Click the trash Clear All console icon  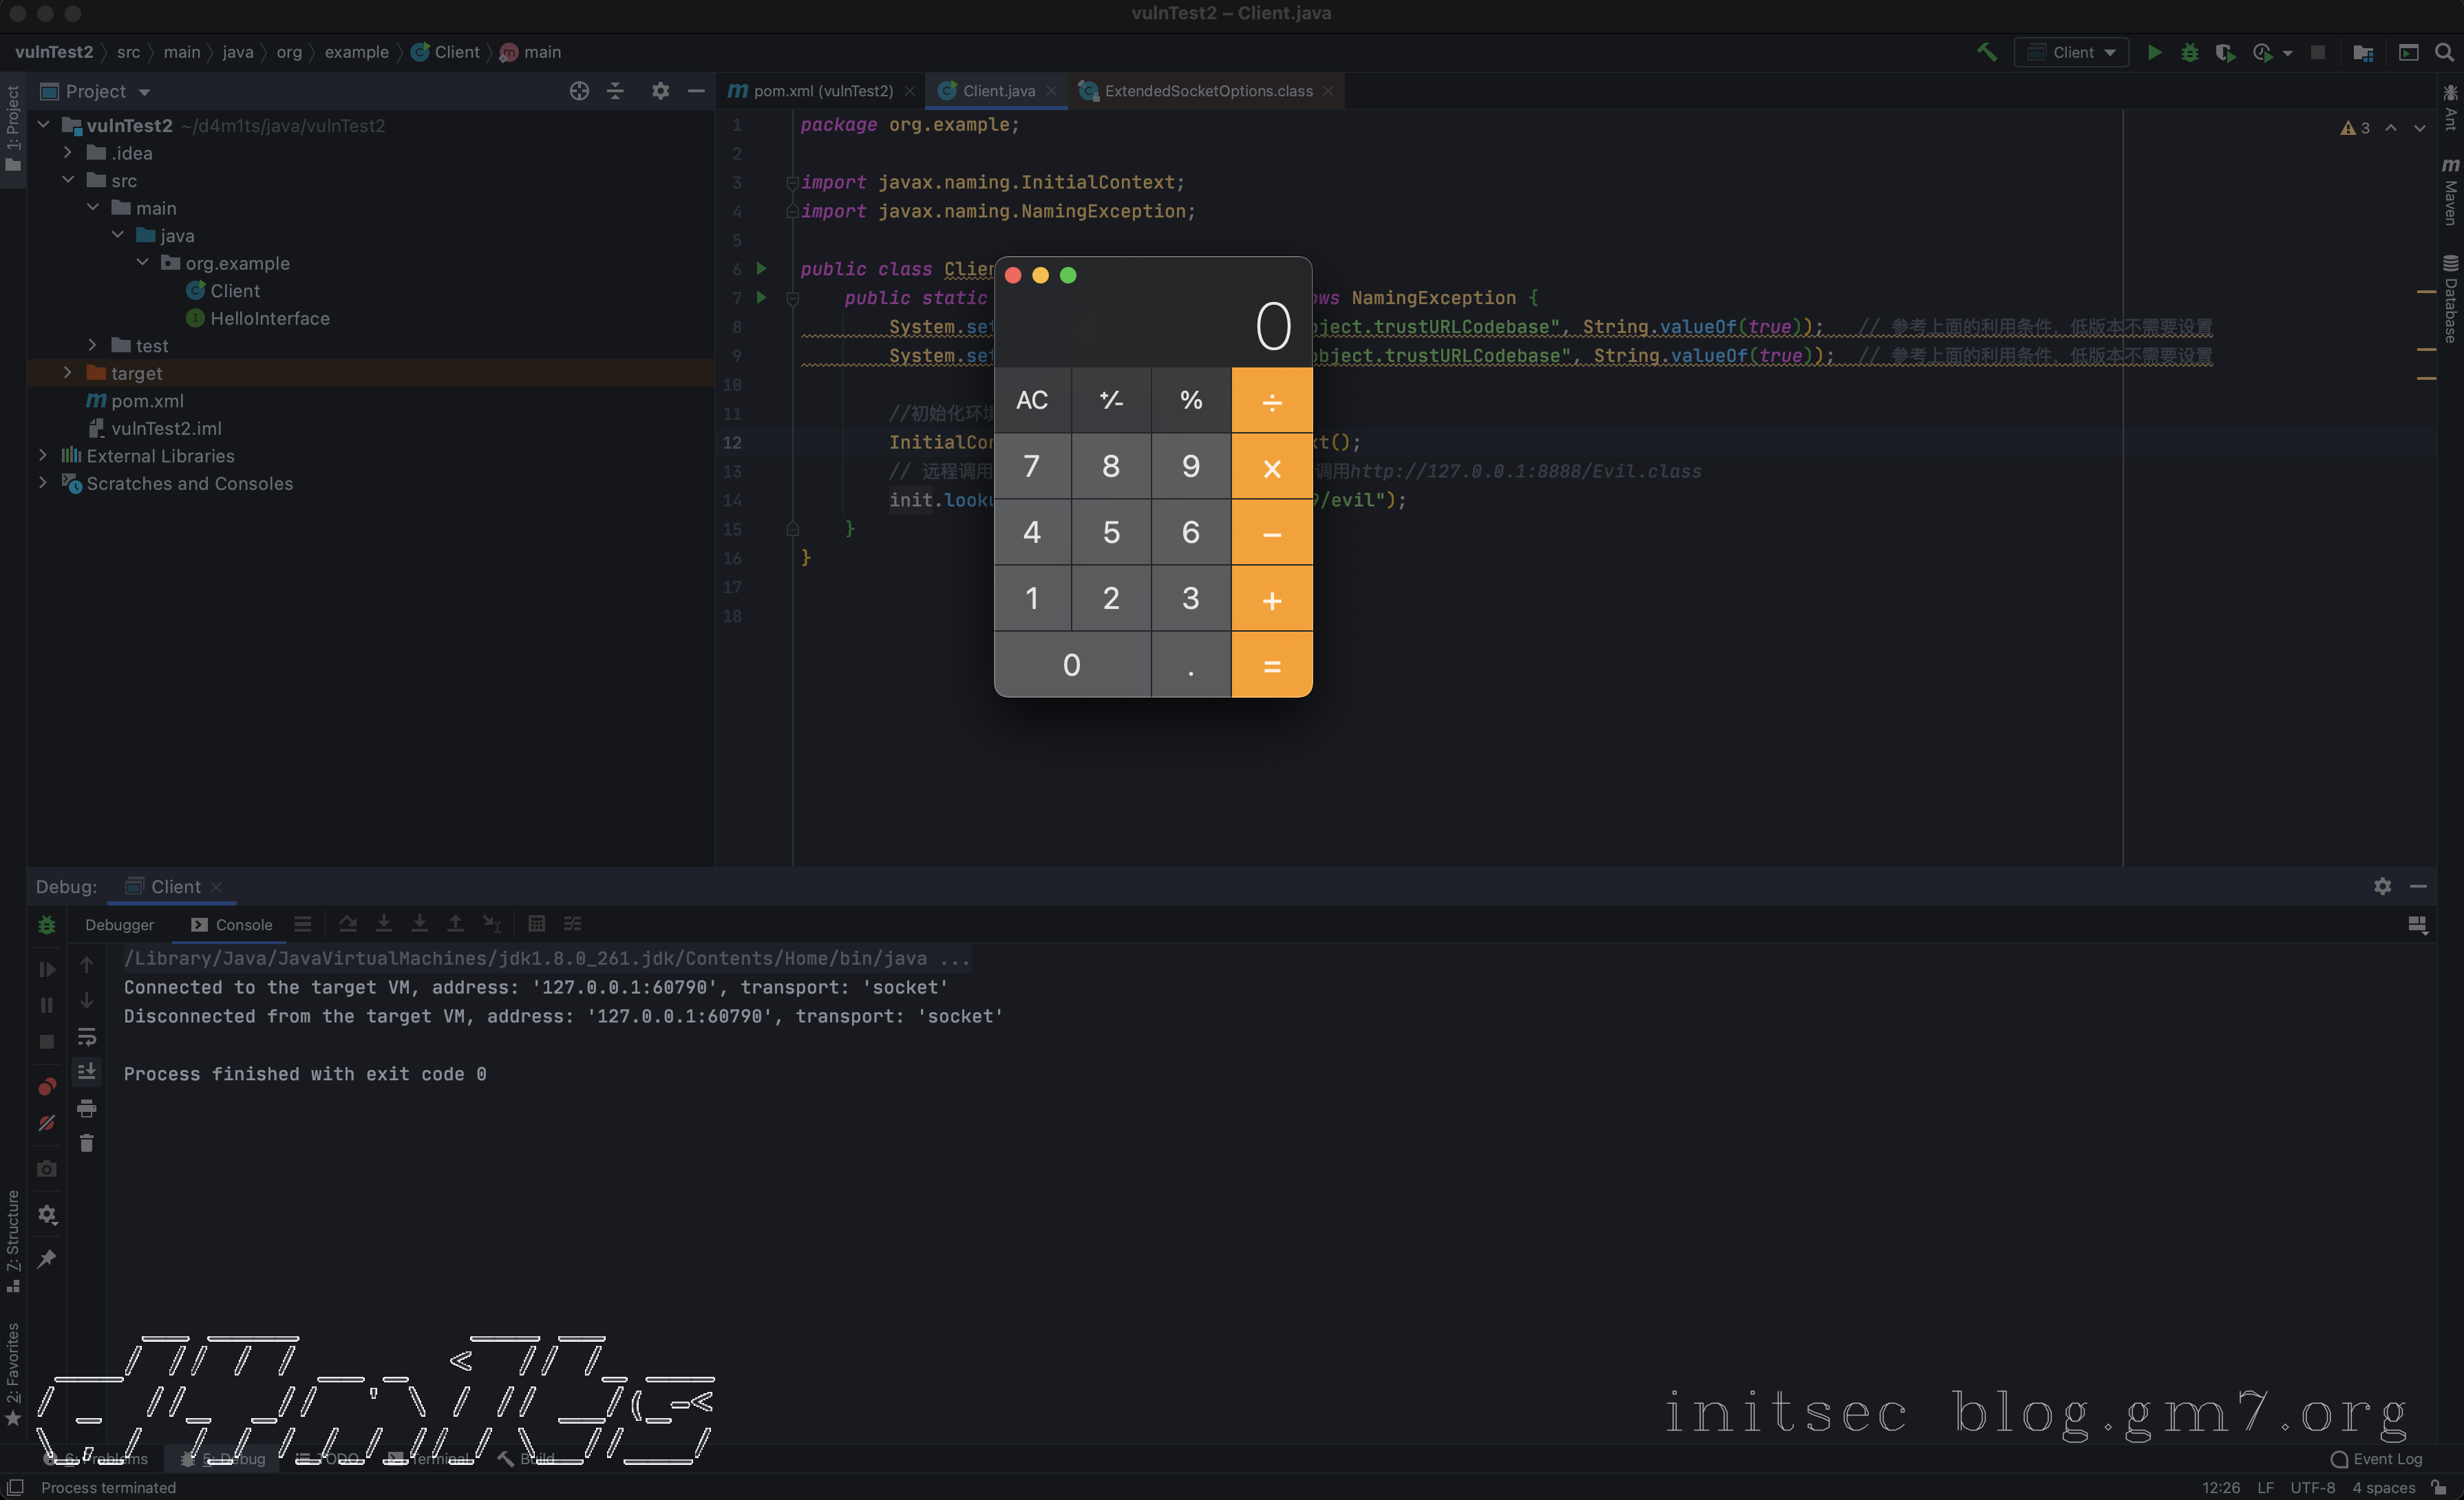pyautogui.click(x=87, y=1143)
